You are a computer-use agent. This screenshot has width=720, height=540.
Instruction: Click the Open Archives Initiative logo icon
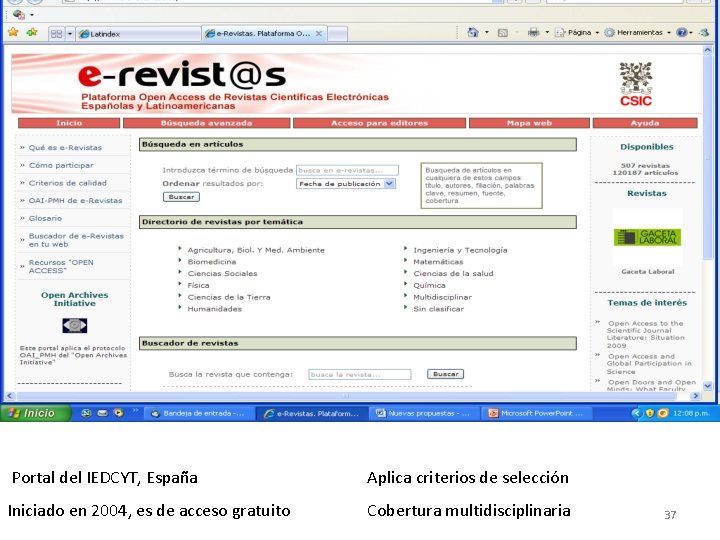pyautogui.click(x=74, y=326)
